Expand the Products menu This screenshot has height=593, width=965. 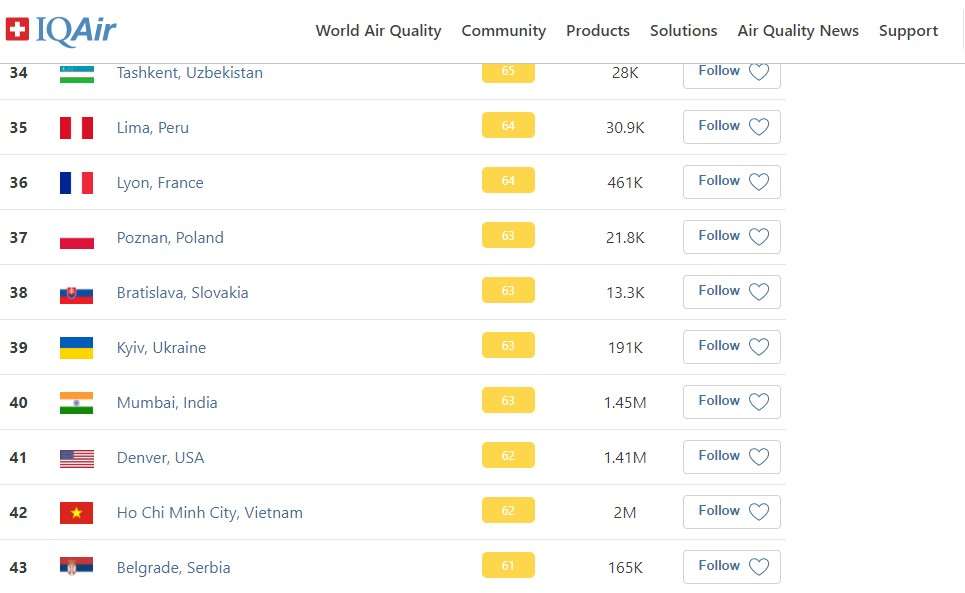coord(598,31)
